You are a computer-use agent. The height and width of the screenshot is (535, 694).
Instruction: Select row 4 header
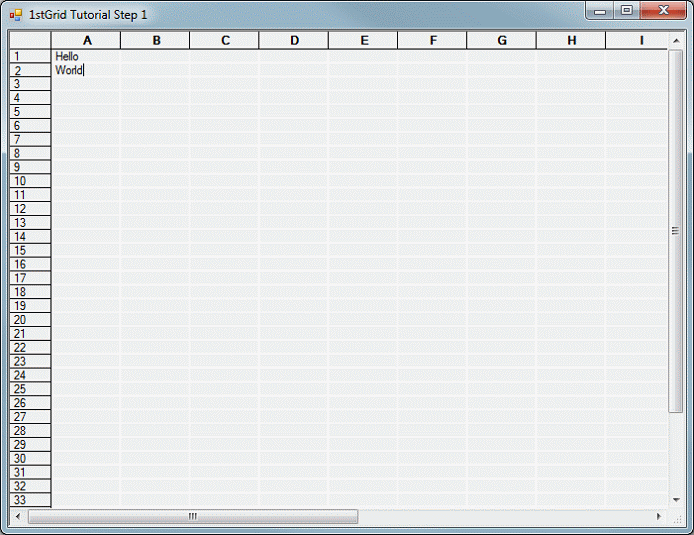coord(30,98)
